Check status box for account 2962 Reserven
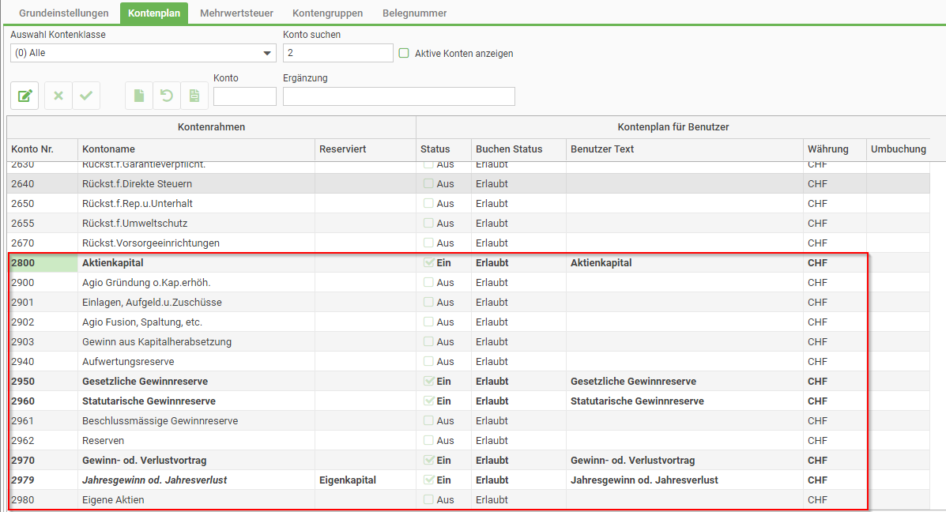The width and height of the screenshot is (946, 512). pyautogui.click(x=429, y=441)
